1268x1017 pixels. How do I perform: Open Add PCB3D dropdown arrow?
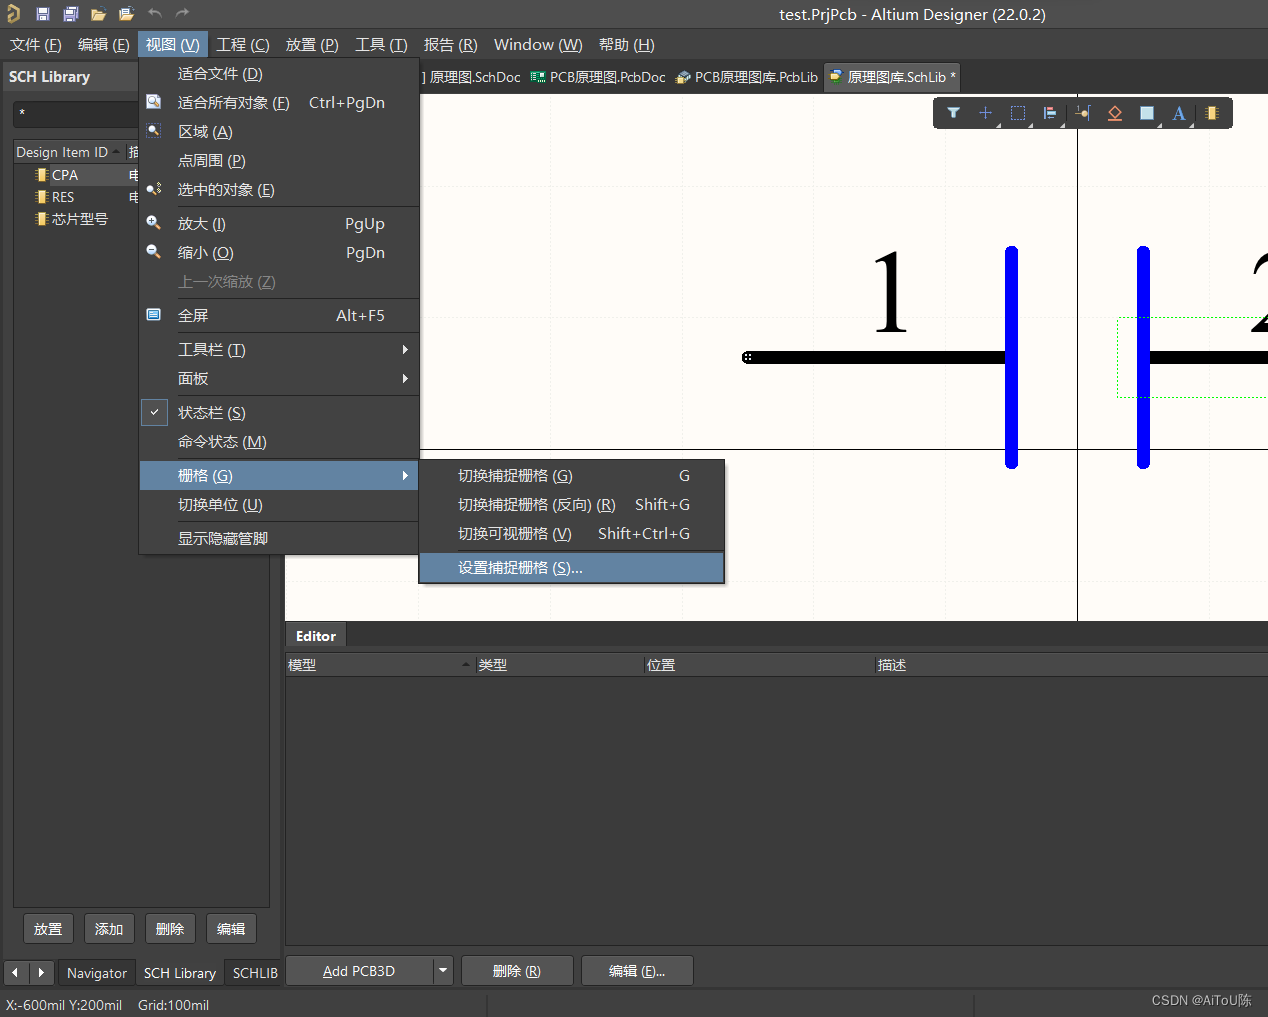[x=443, y=971]
